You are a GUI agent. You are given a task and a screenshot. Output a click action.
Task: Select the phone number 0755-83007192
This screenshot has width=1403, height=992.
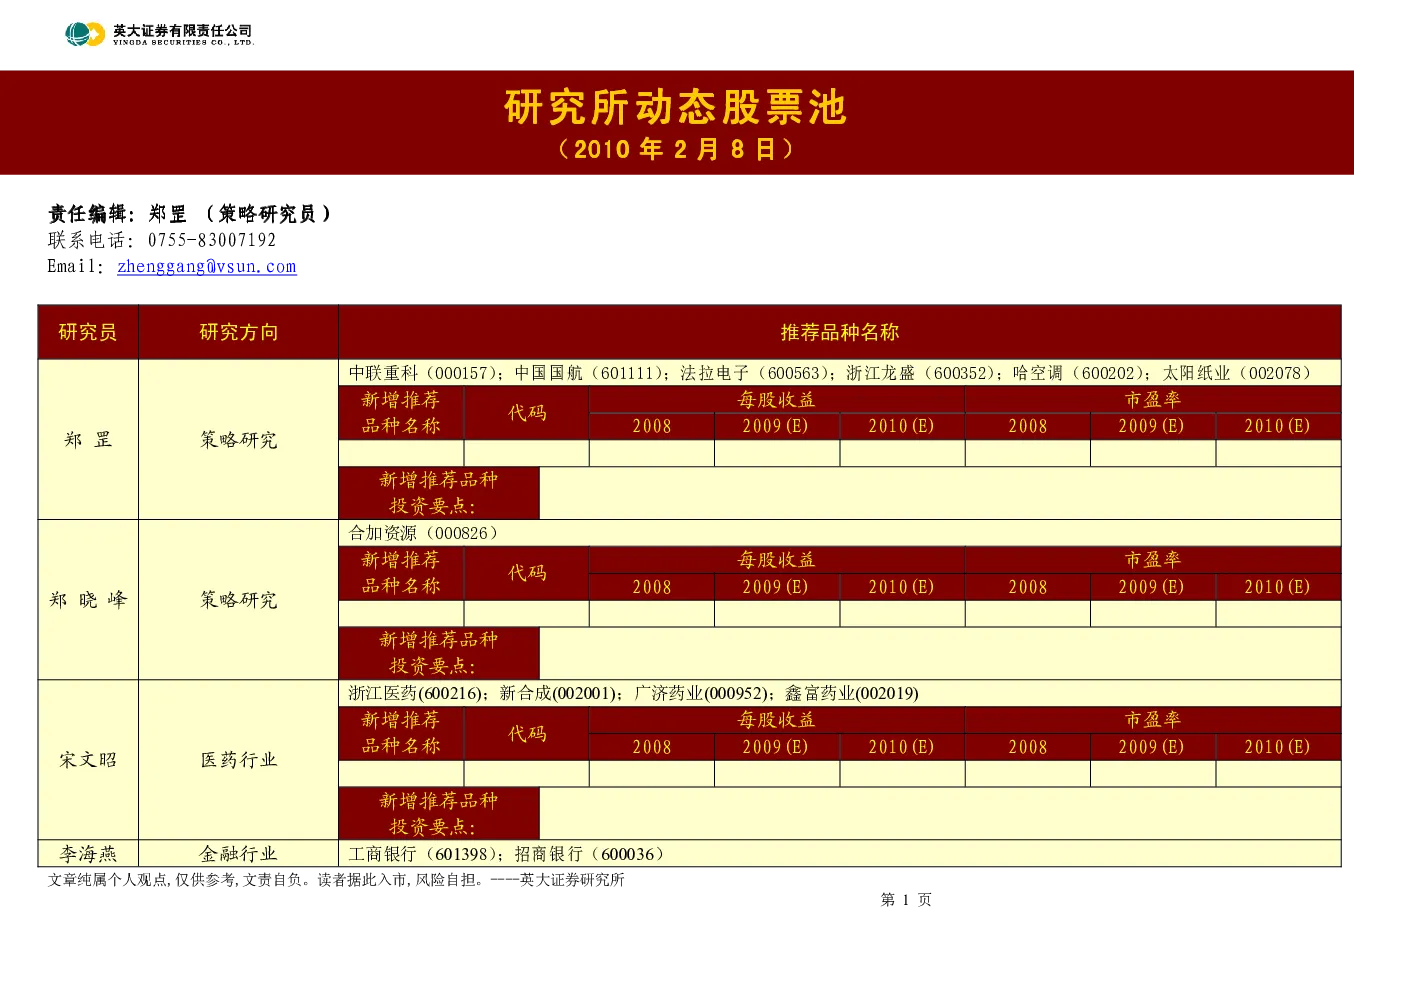point(212,240)
